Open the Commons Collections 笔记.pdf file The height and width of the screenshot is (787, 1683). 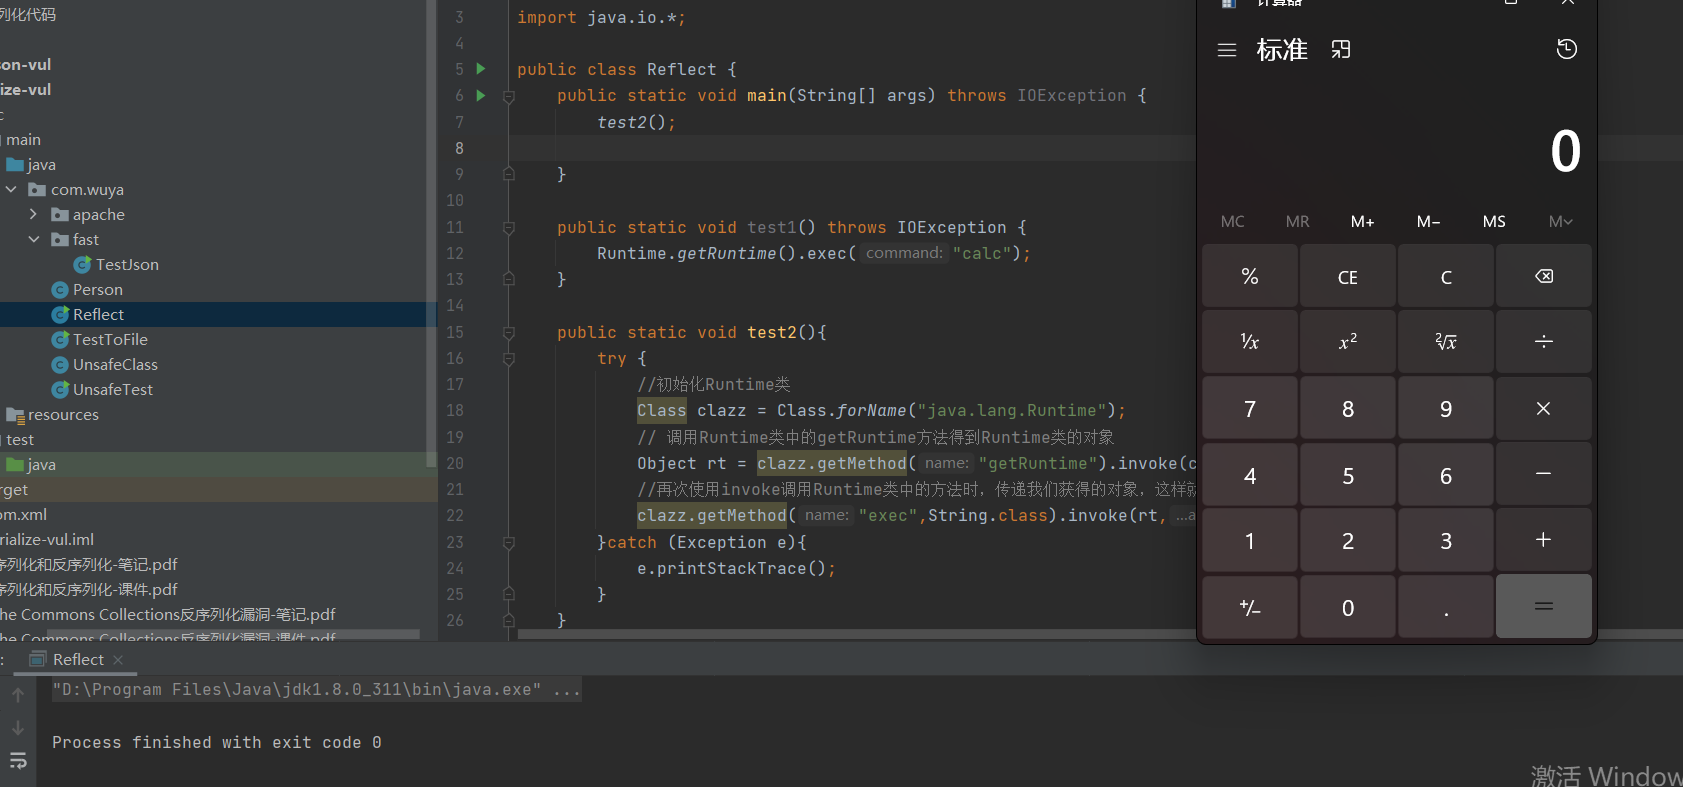[168, 614]
